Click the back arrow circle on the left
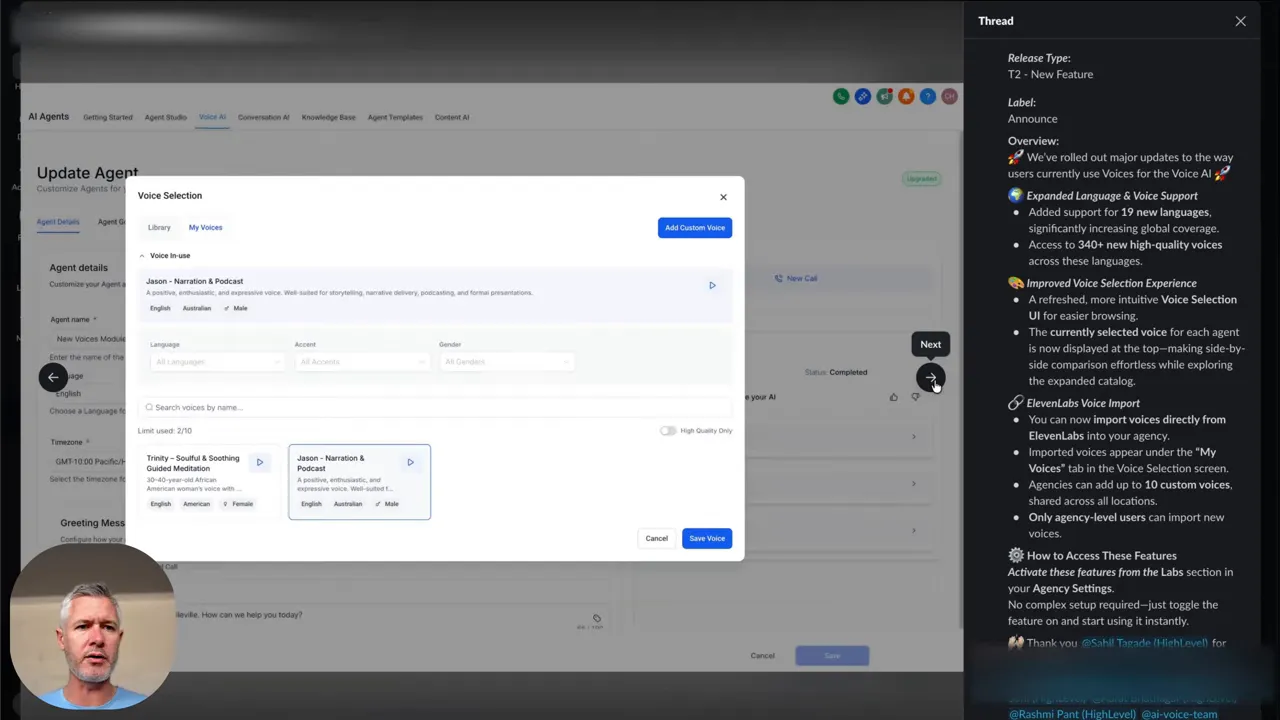The width and height of the screenshot is (1280, 720). coord(53,377)
